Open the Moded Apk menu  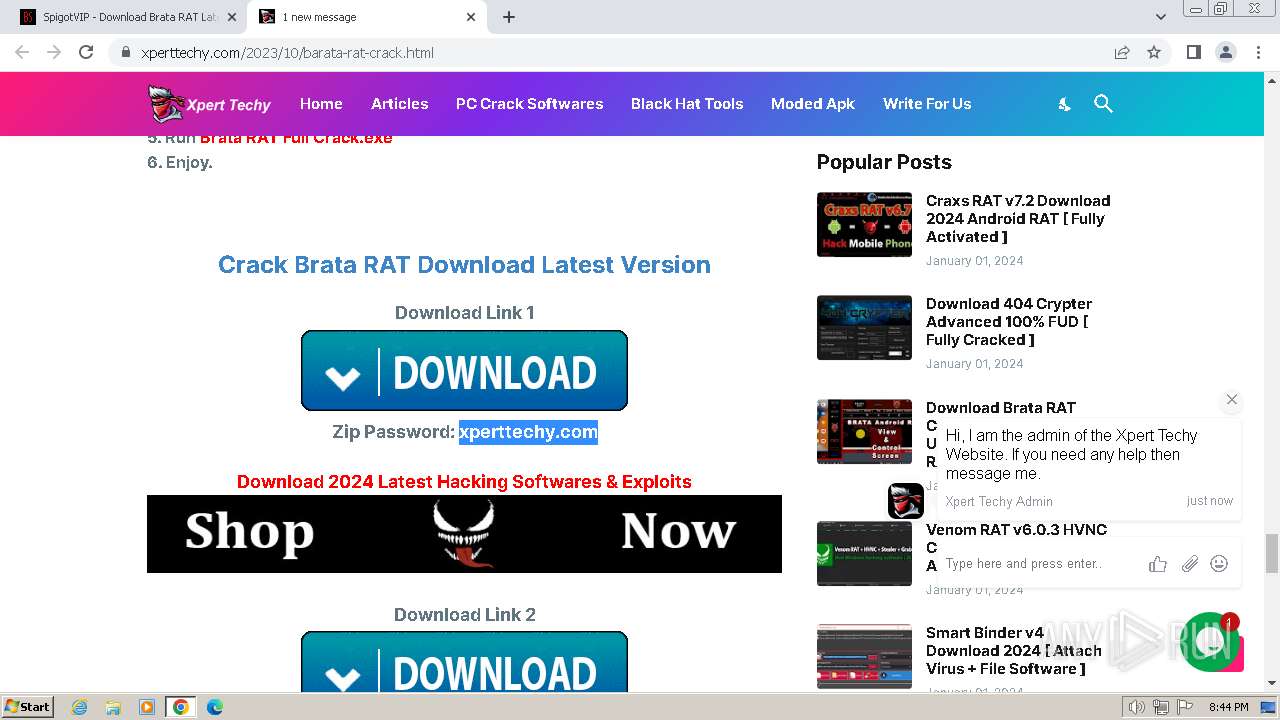(813, 104)
